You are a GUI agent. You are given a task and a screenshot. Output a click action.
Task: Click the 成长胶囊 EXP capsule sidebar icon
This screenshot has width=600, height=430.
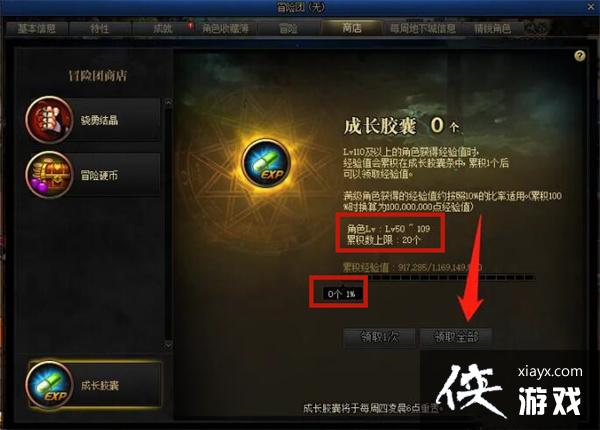[49, 384]
